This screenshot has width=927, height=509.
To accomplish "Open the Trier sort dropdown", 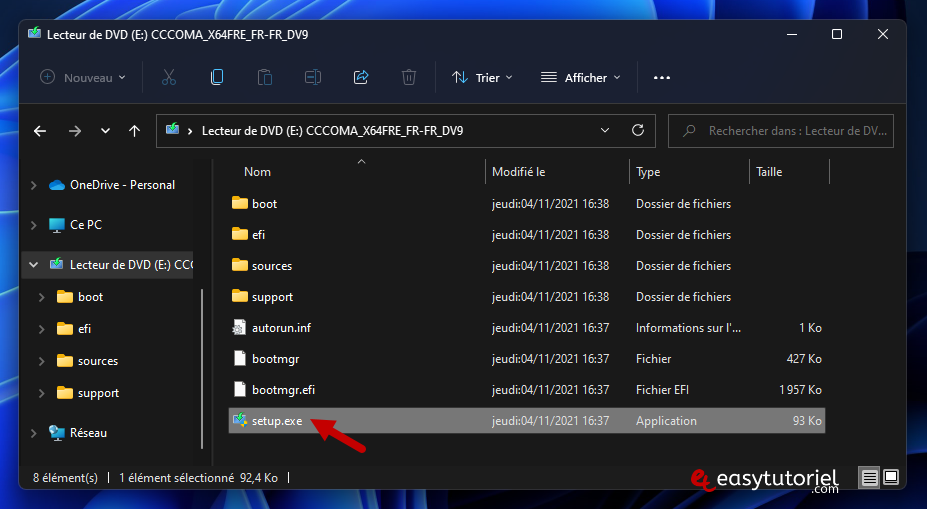I will pos(482,77).
